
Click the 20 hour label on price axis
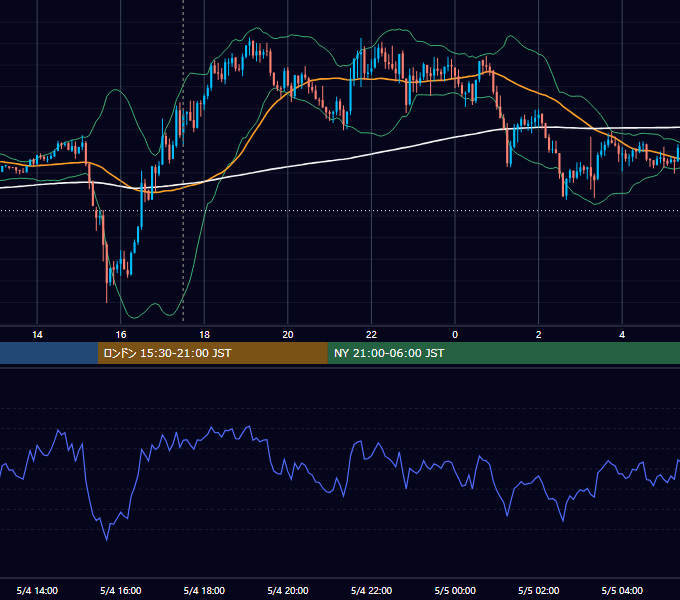tap(288, 335)
